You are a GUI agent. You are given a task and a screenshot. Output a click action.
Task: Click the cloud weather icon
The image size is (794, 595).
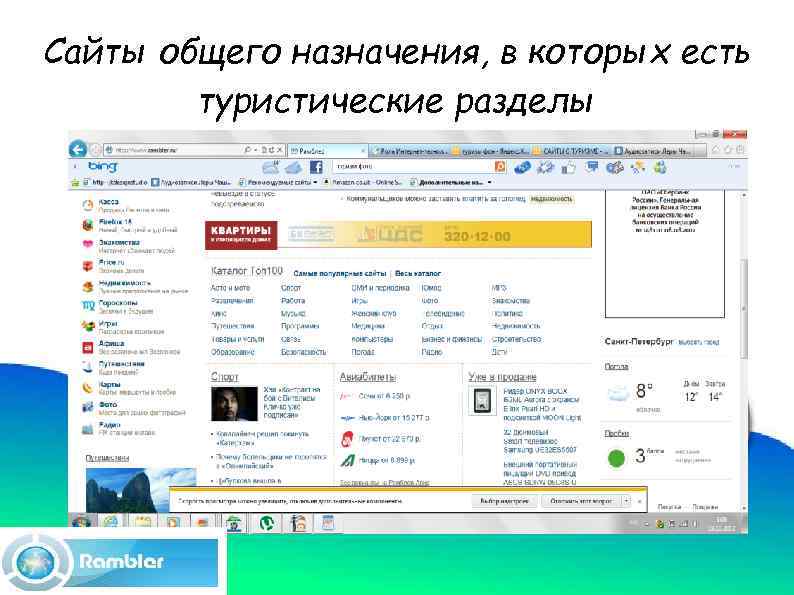(x=618, y=393)
